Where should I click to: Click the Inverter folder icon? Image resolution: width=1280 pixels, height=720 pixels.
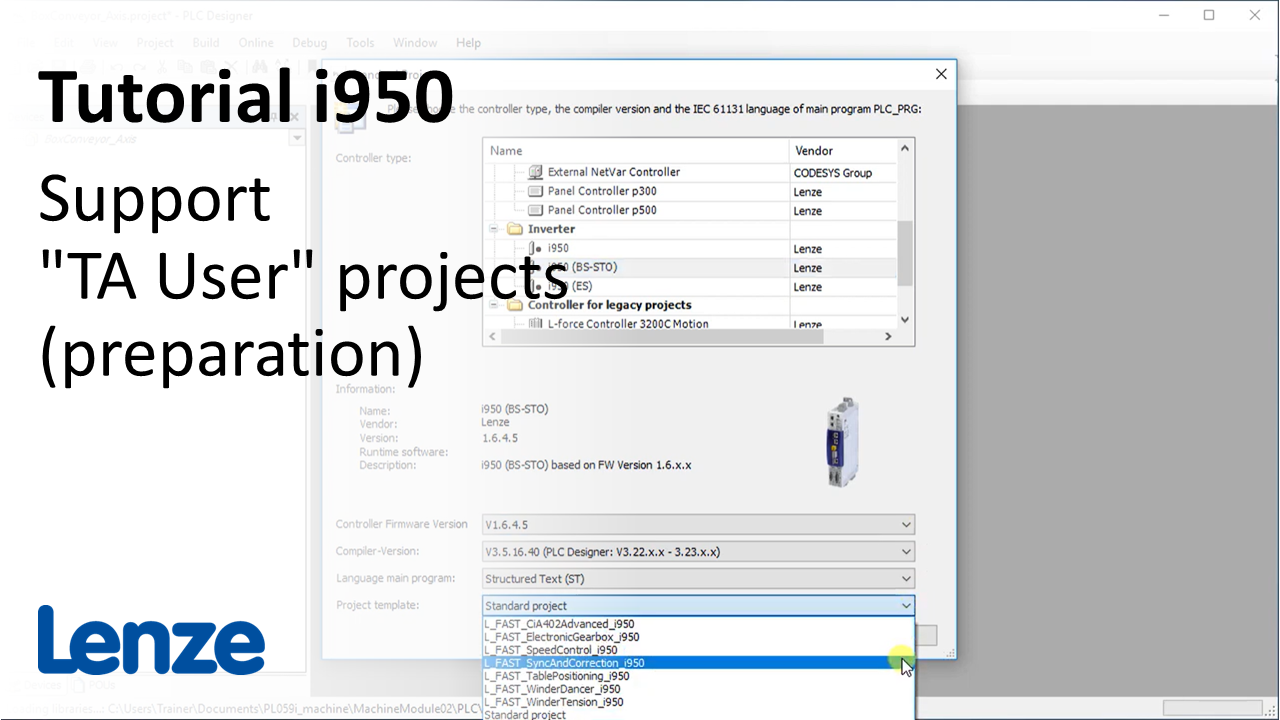click(x=515, y=229)
